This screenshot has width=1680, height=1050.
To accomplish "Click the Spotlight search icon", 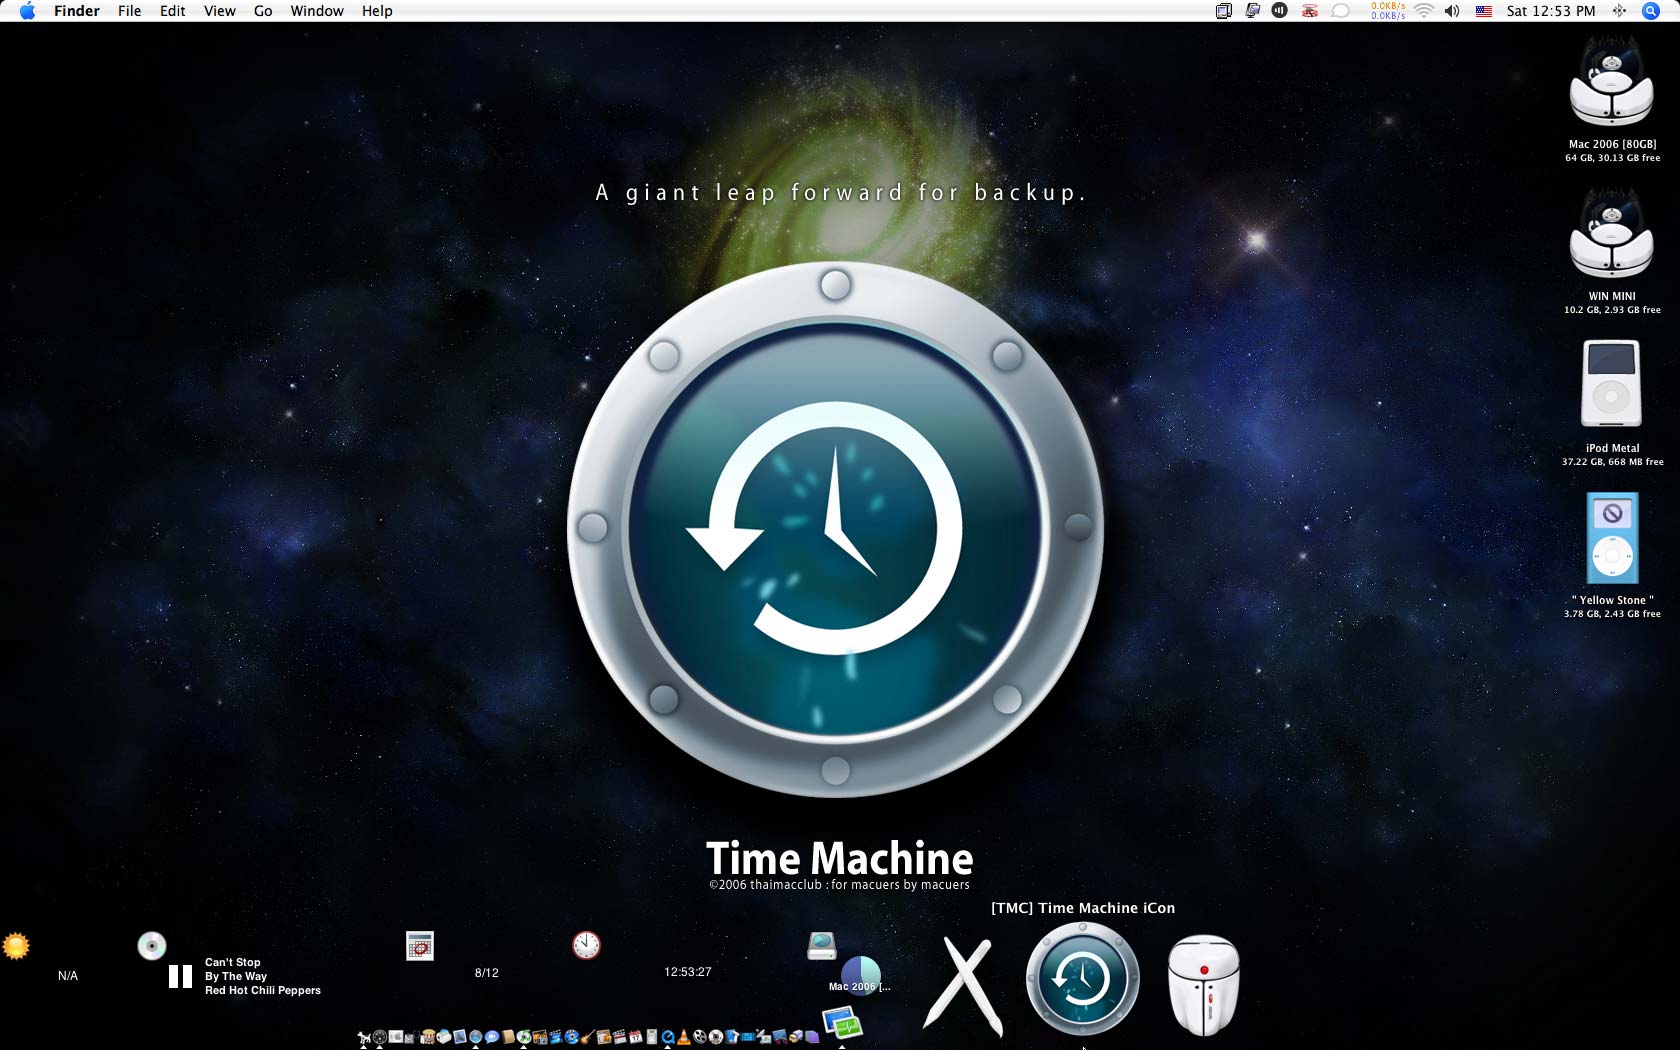I will 1651,11.
